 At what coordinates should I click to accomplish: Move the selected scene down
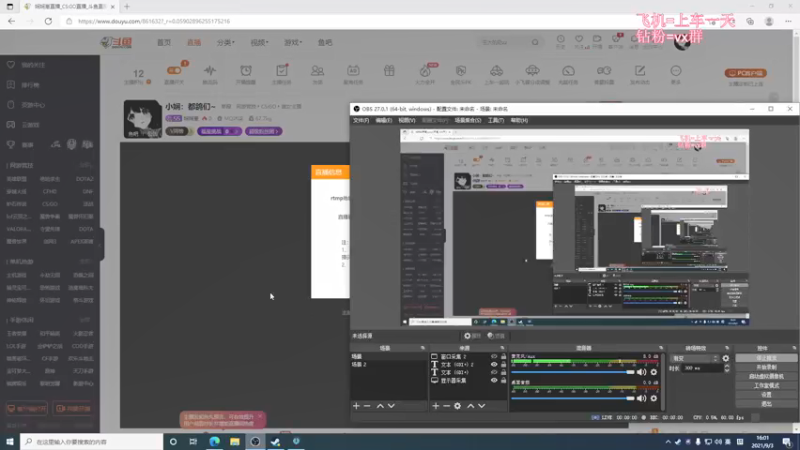391,406
